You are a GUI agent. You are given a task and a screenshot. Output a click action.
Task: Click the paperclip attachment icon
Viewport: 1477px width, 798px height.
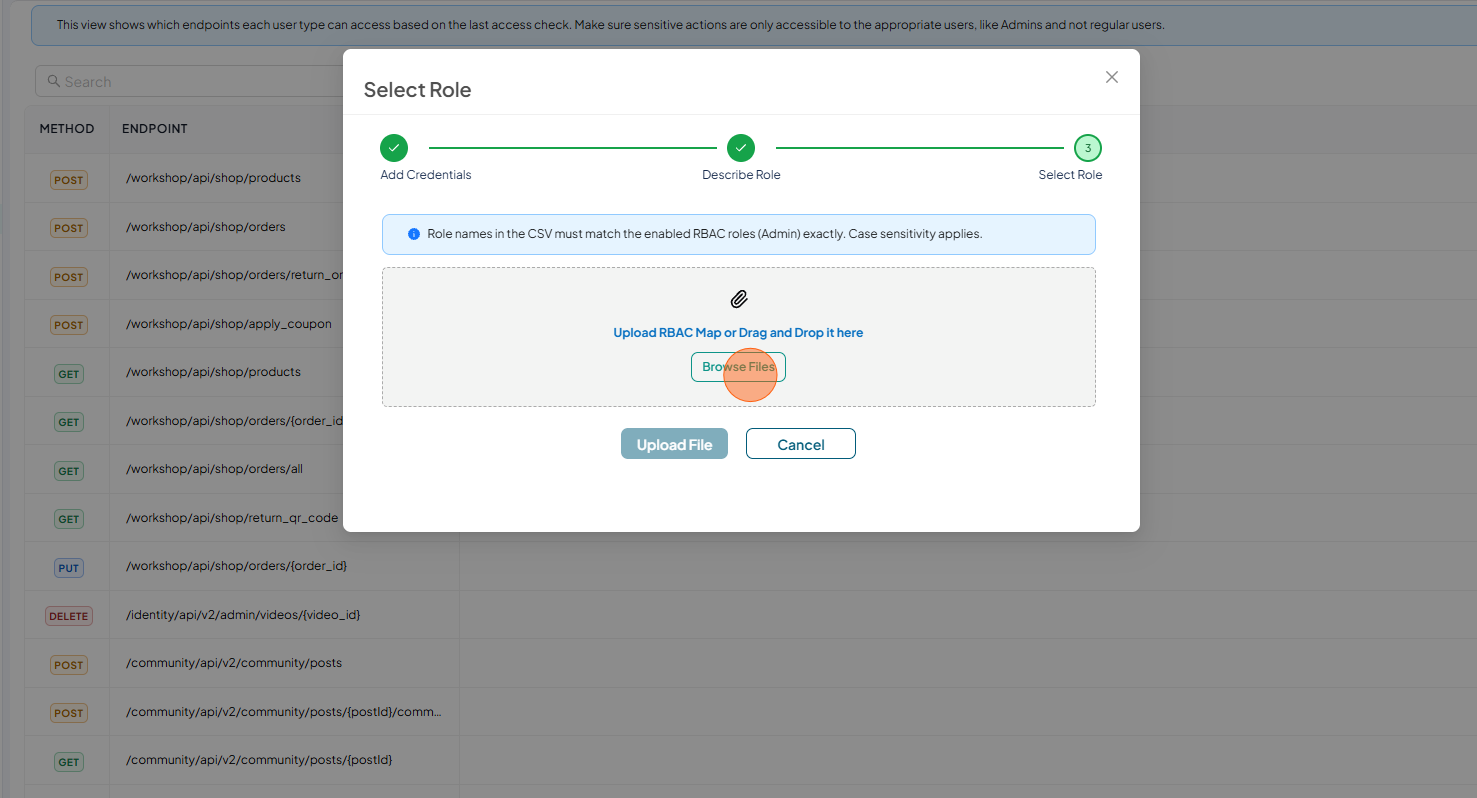[x=739, y=298]
